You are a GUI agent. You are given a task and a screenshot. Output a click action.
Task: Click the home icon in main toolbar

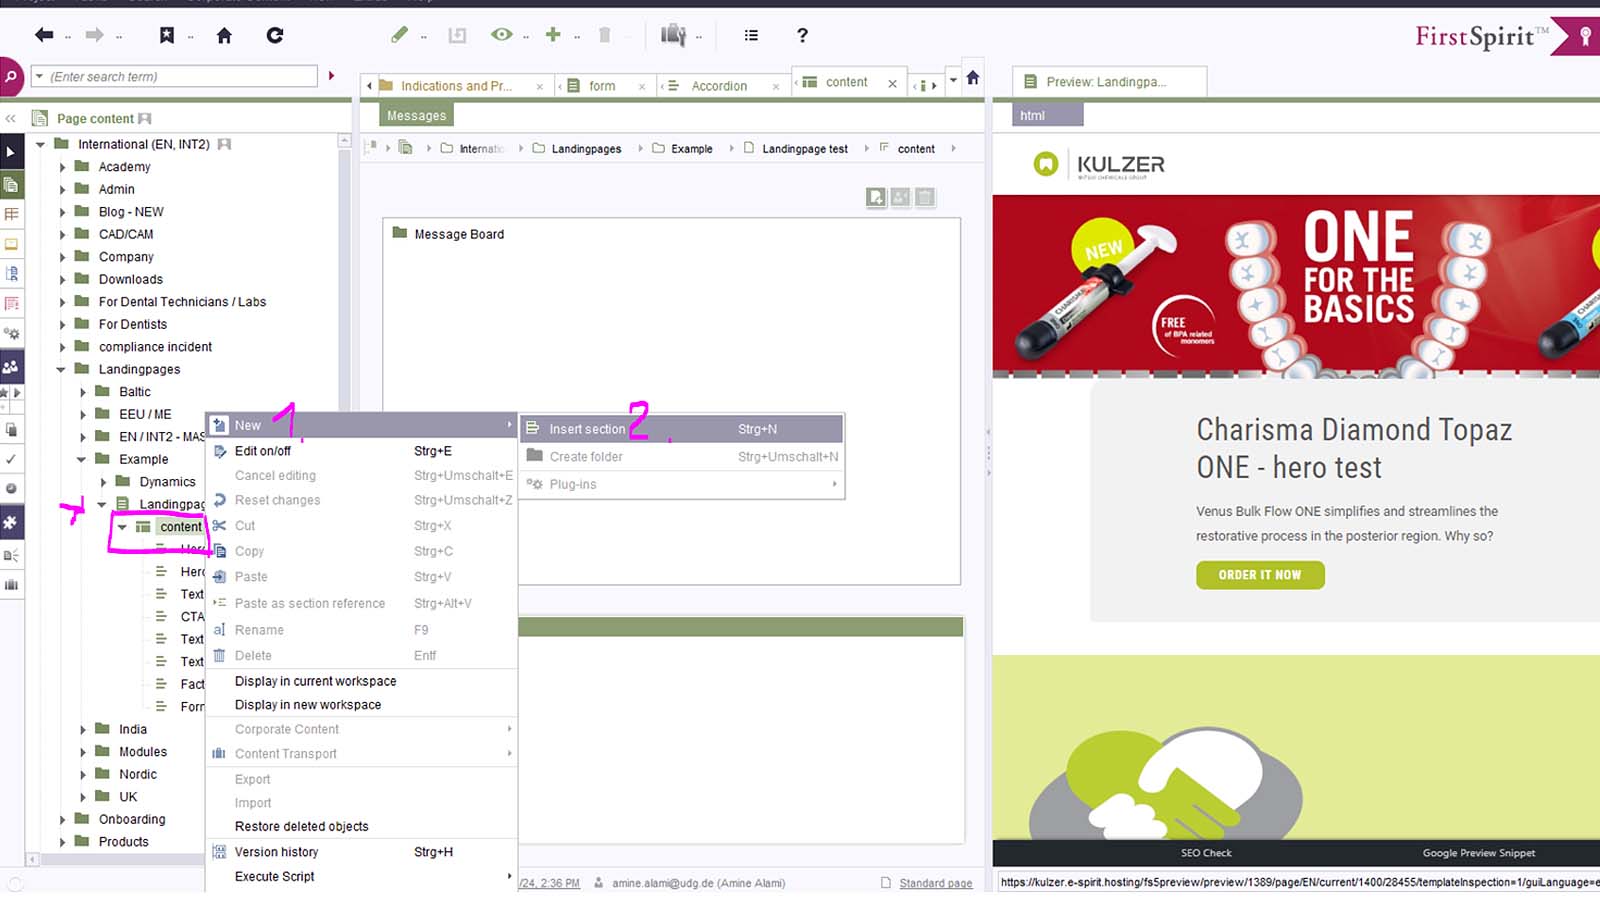tap(224, 36)
